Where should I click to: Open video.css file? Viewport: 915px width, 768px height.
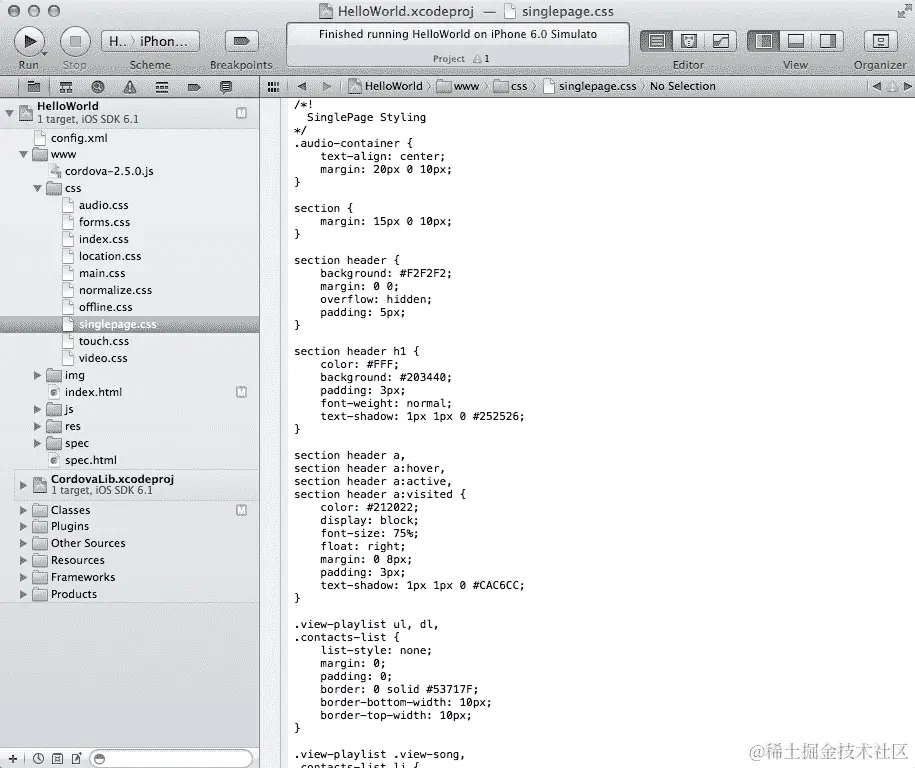coord(103,358)
